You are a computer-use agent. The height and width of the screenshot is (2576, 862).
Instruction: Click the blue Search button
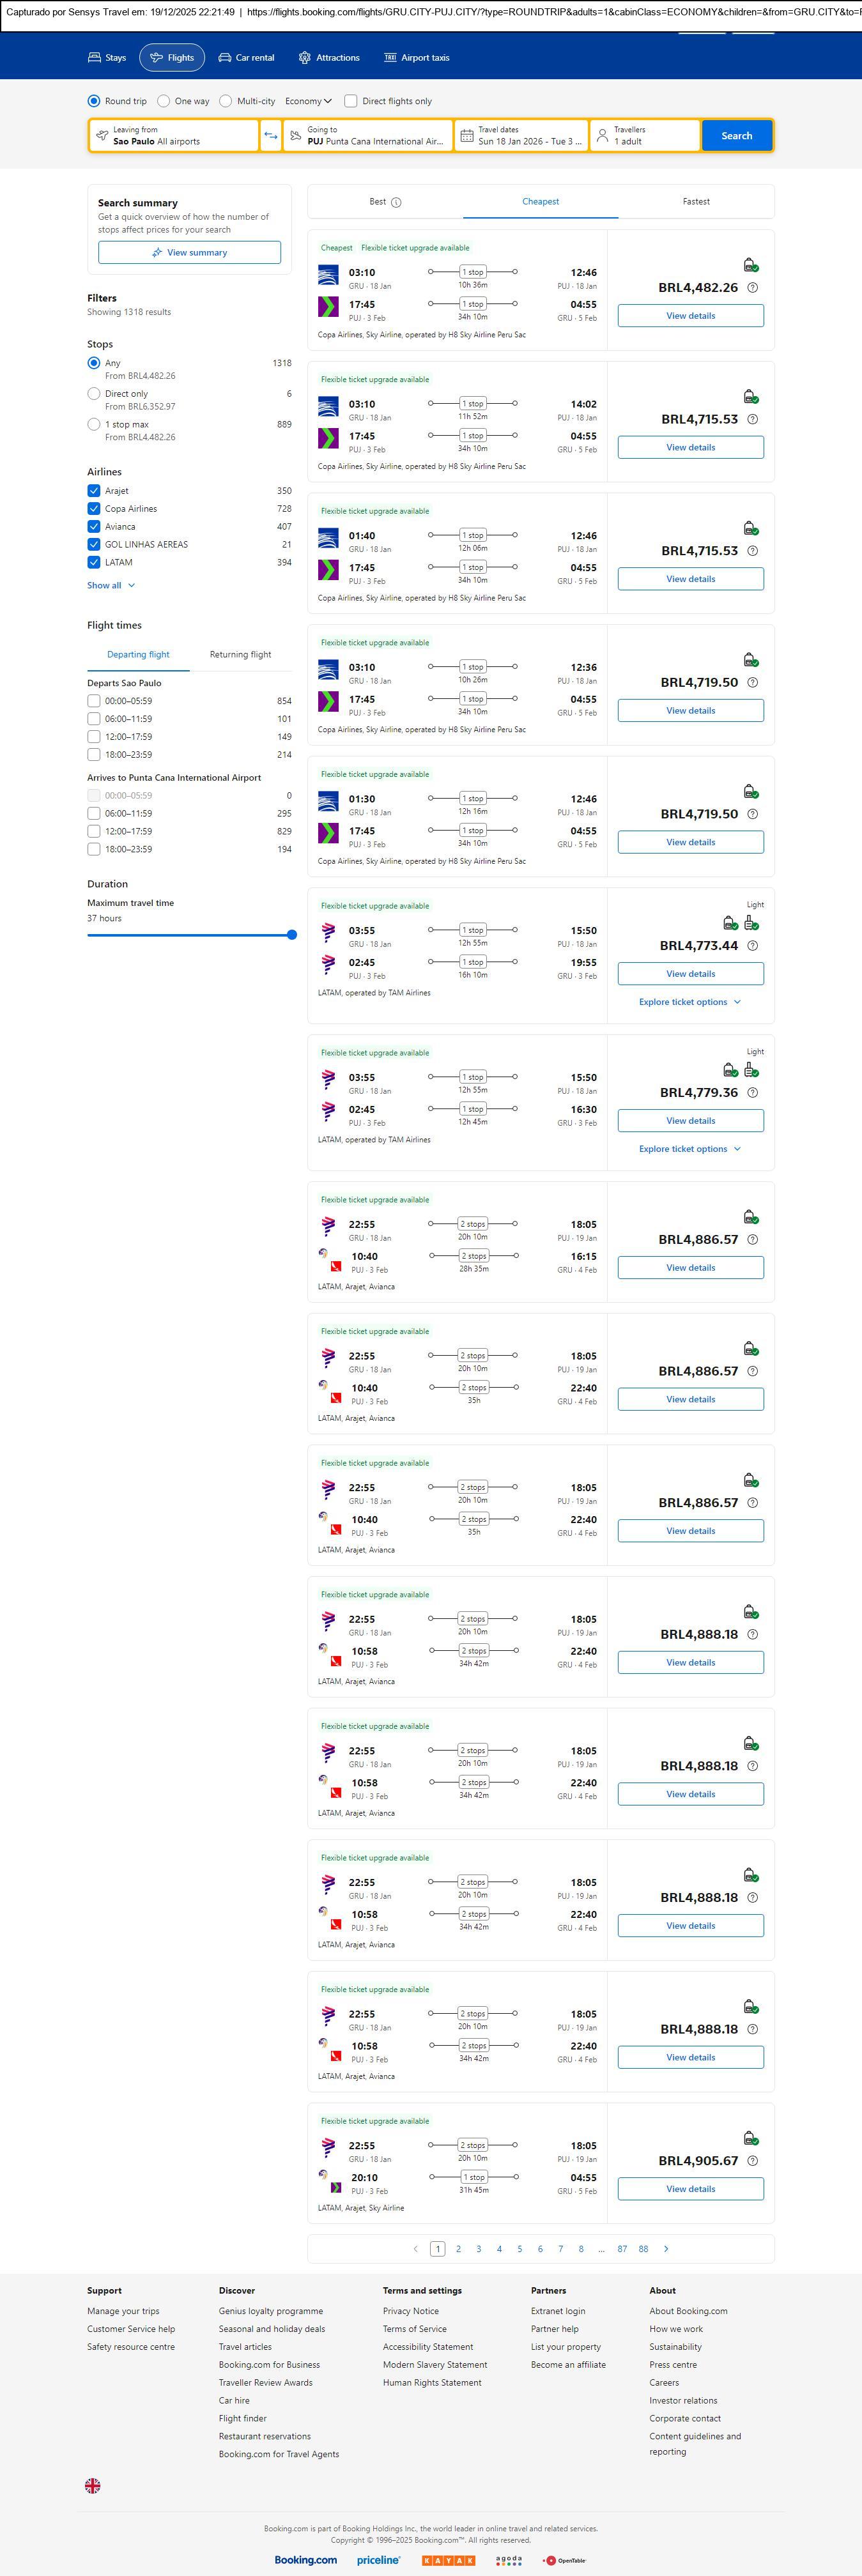736,136
